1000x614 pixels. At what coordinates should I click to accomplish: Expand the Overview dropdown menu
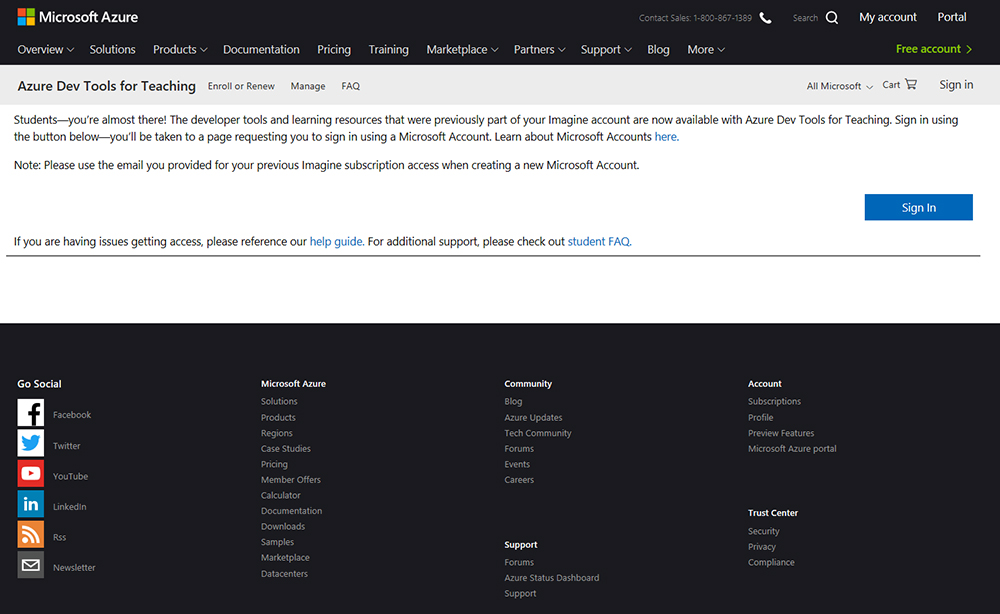[45, 50]
